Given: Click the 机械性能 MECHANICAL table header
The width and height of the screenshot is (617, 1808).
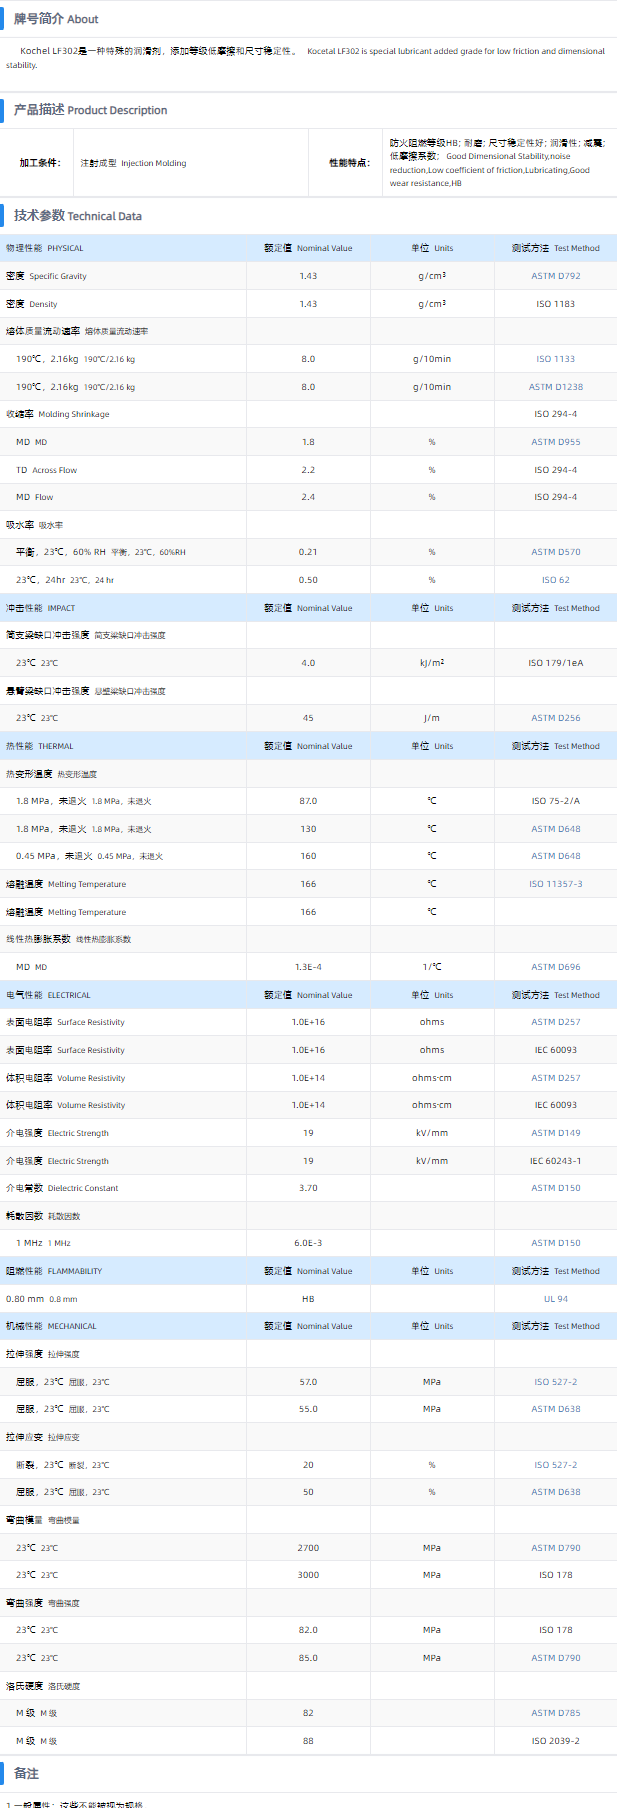Looking at the screenshot, I should pos(51,1326).
